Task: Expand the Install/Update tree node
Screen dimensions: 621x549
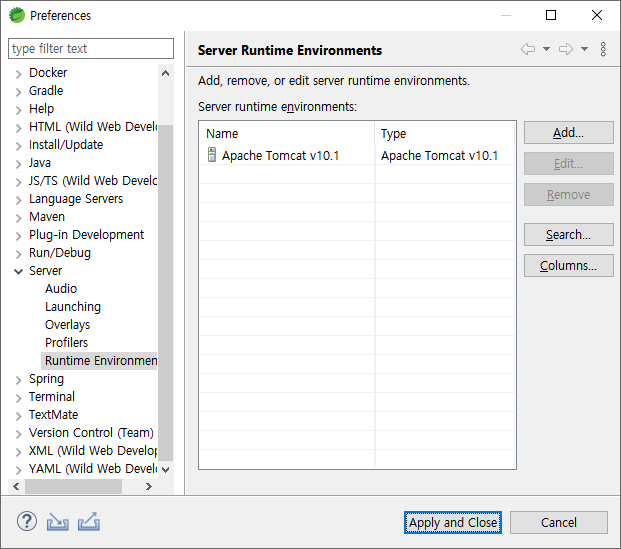Action: tap(18, 146)
